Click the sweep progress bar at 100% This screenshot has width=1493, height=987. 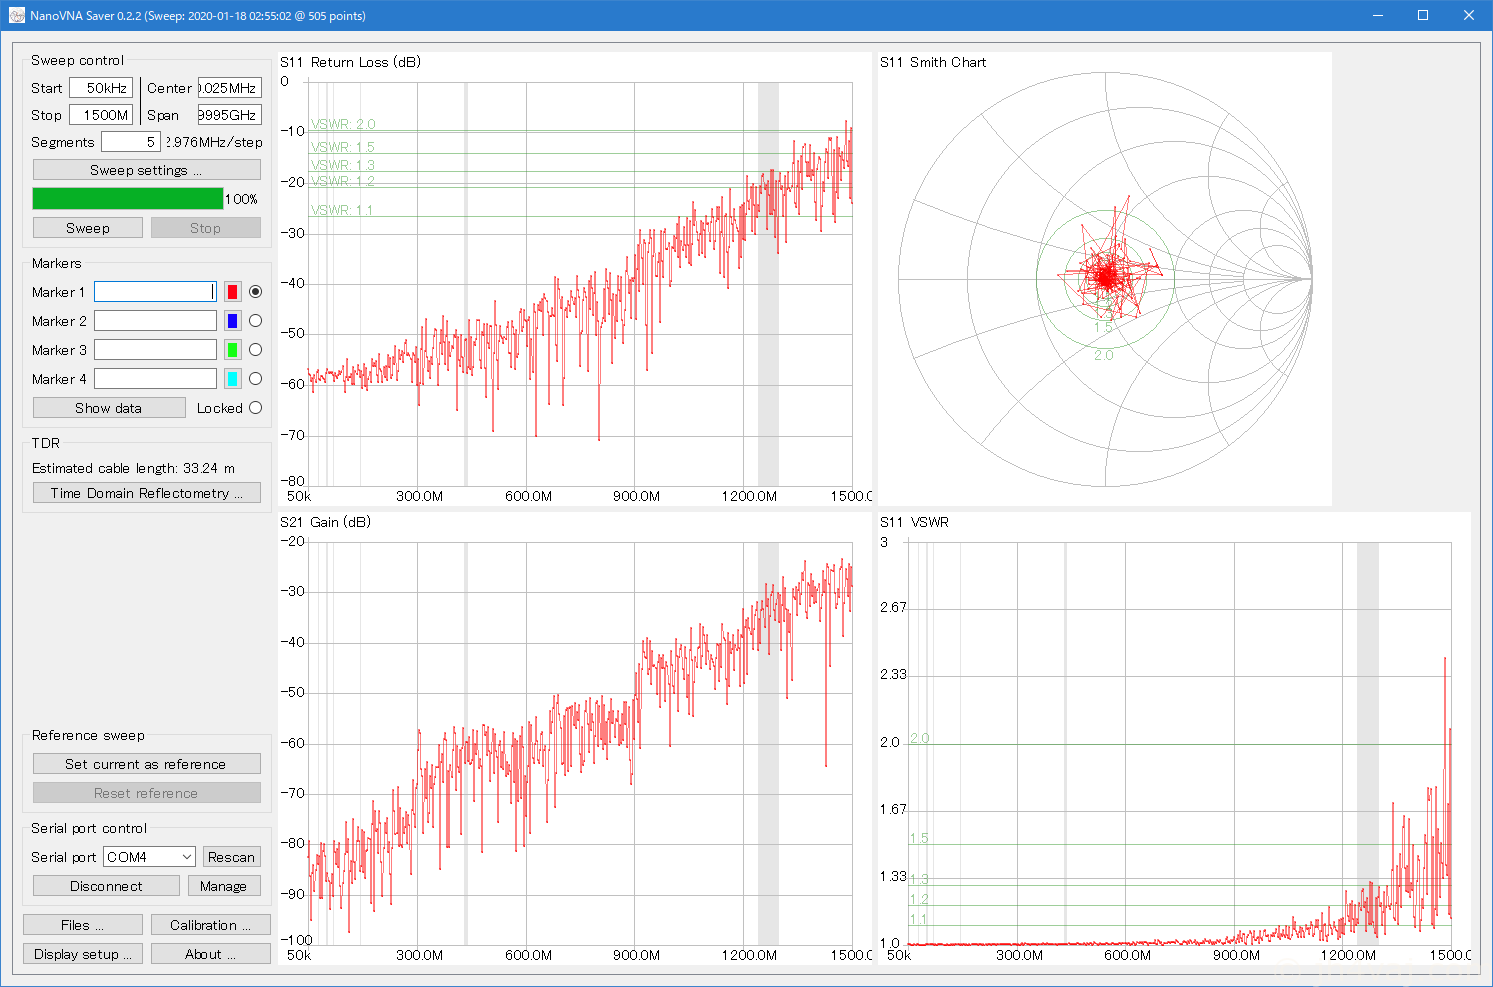tap(128, 199)
